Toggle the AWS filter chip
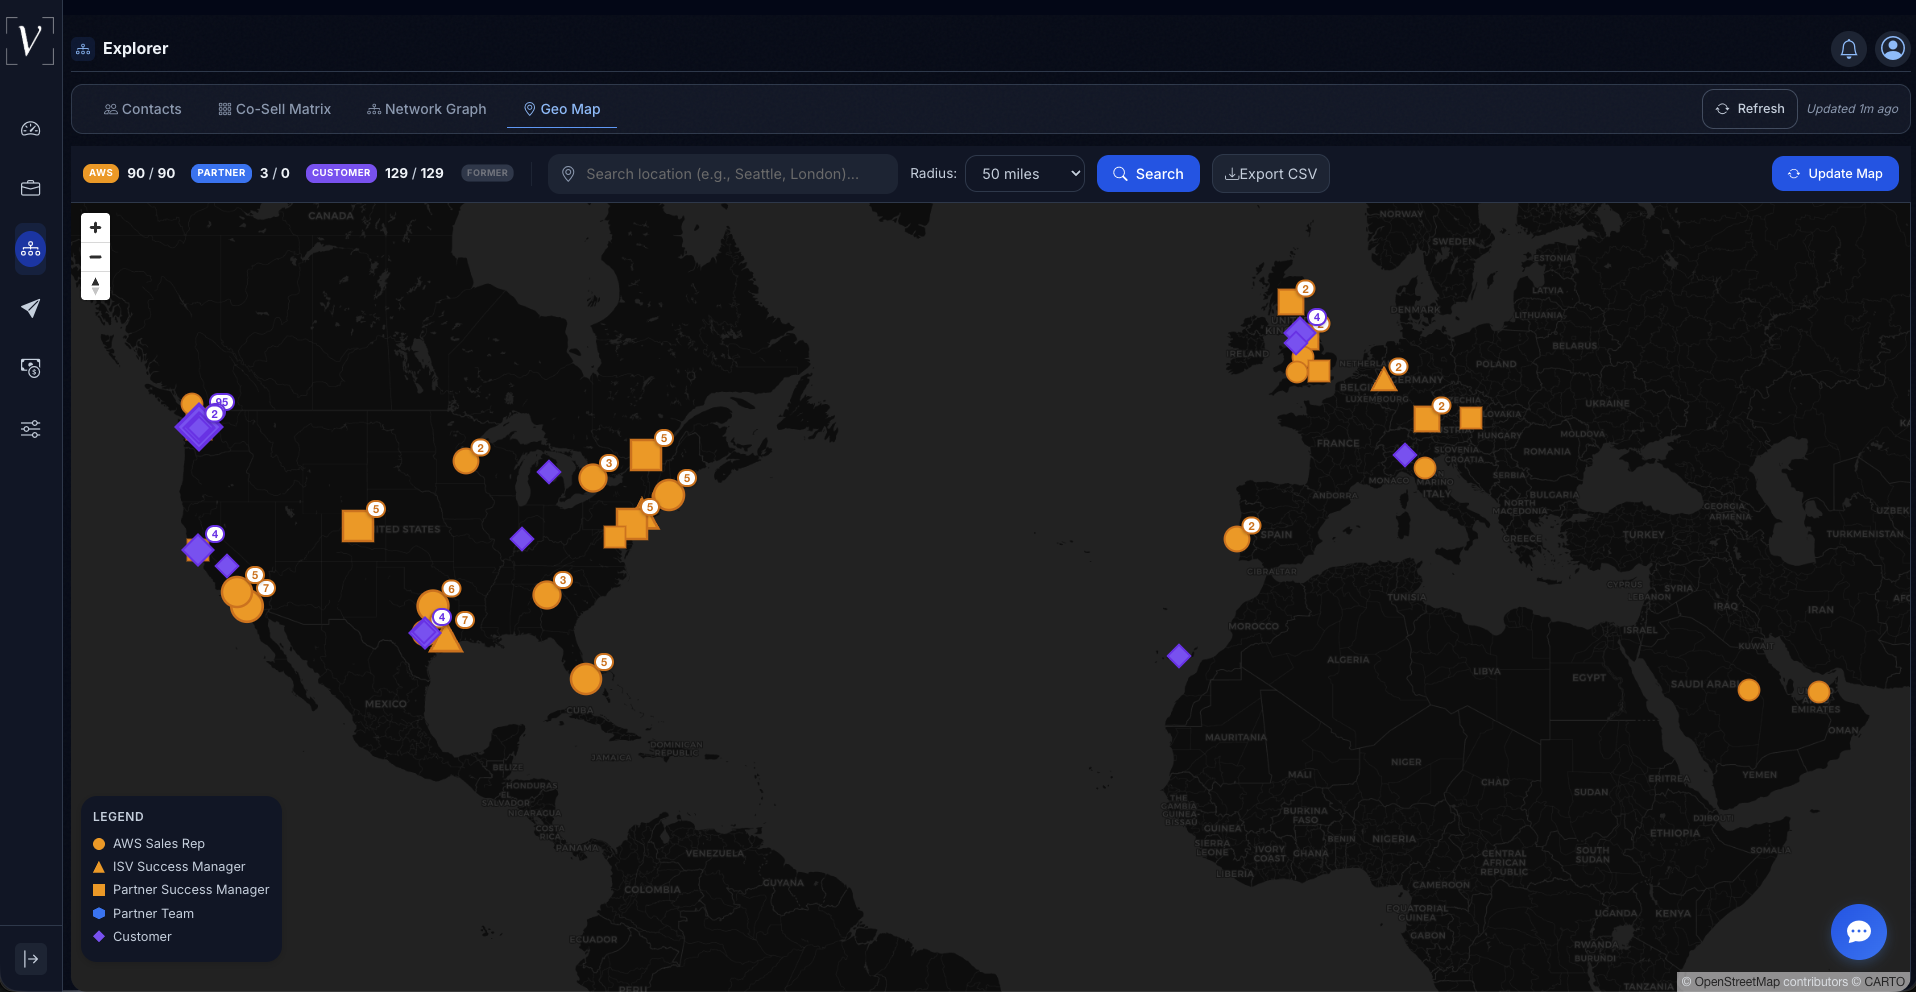The height and width of the screenshot is (992, 1916). (x=101, y=173)
